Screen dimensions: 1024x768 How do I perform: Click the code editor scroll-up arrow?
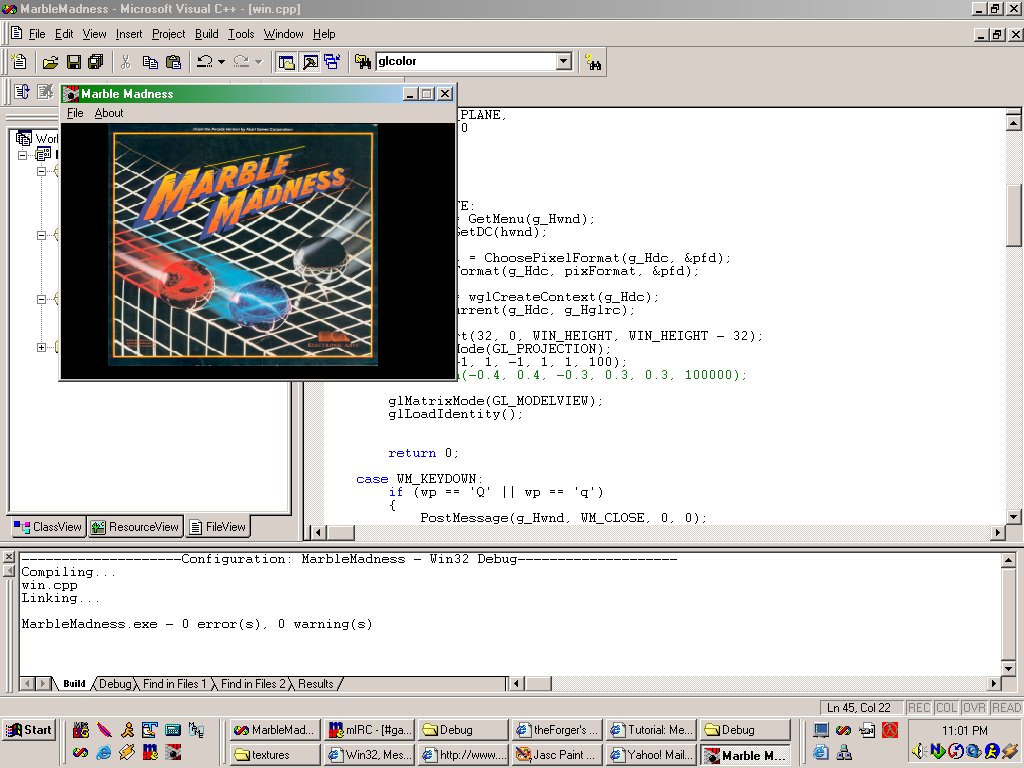[1014, 121]
